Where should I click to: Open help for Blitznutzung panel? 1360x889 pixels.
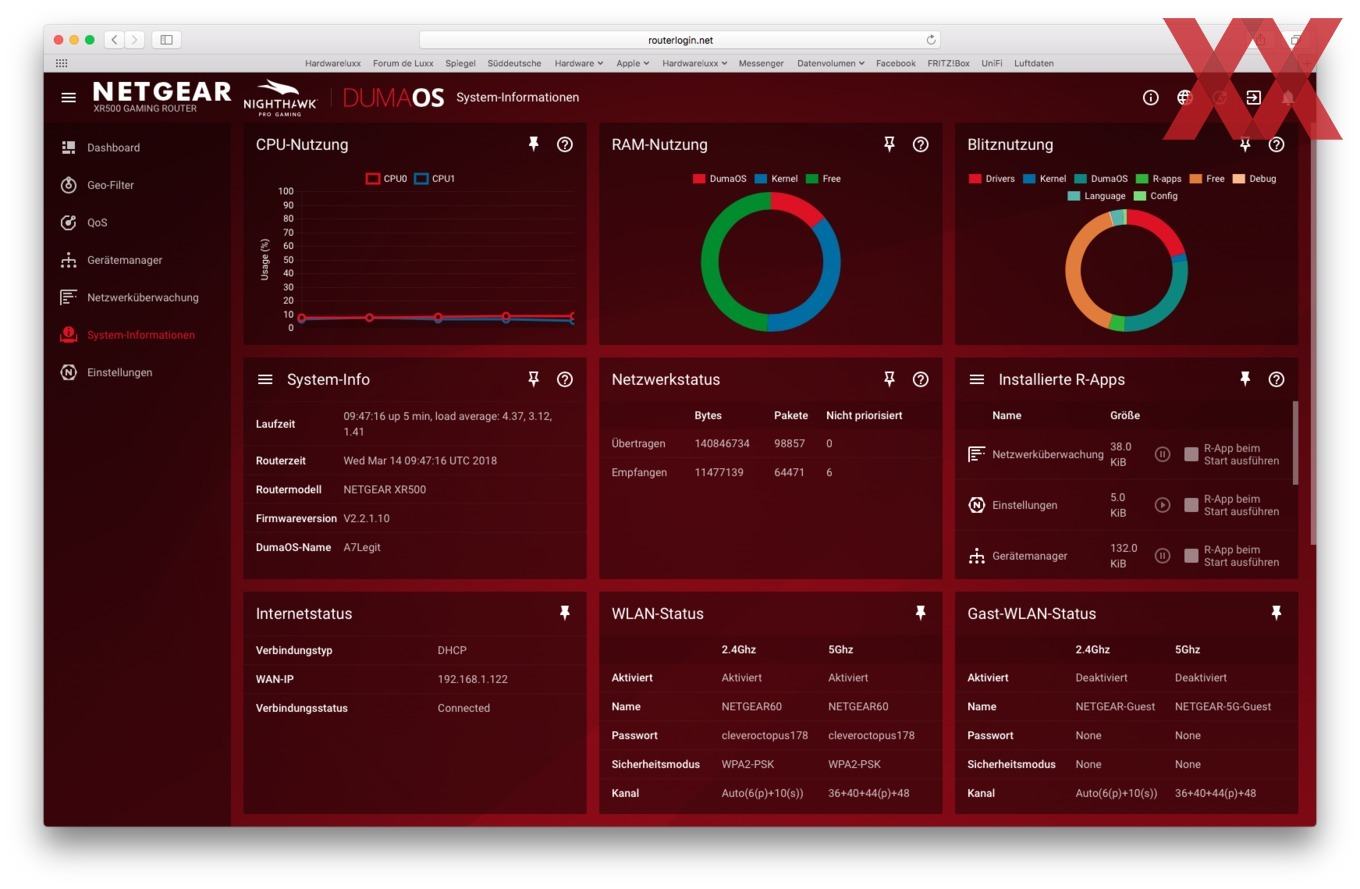coord(1276,144)
